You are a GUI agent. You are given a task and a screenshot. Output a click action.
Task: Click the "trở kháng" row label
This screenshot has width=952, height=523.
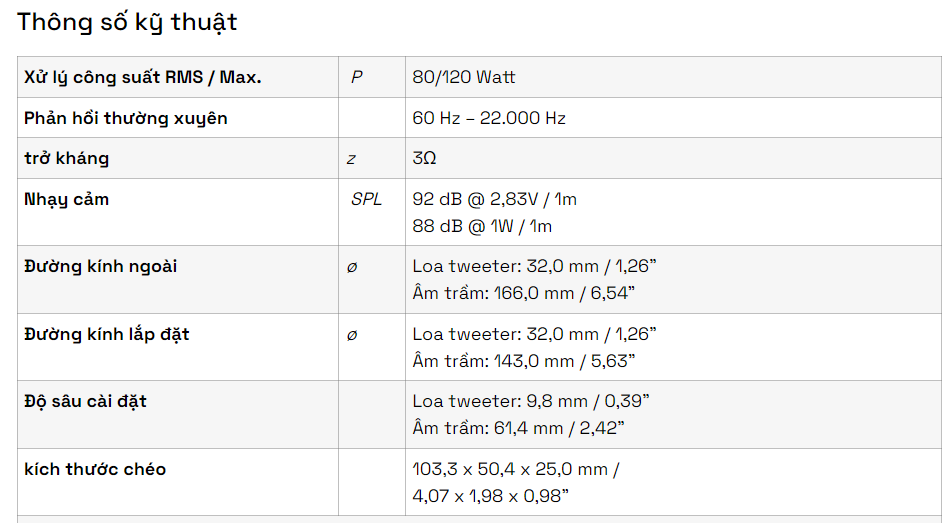[x=67, y=158]
